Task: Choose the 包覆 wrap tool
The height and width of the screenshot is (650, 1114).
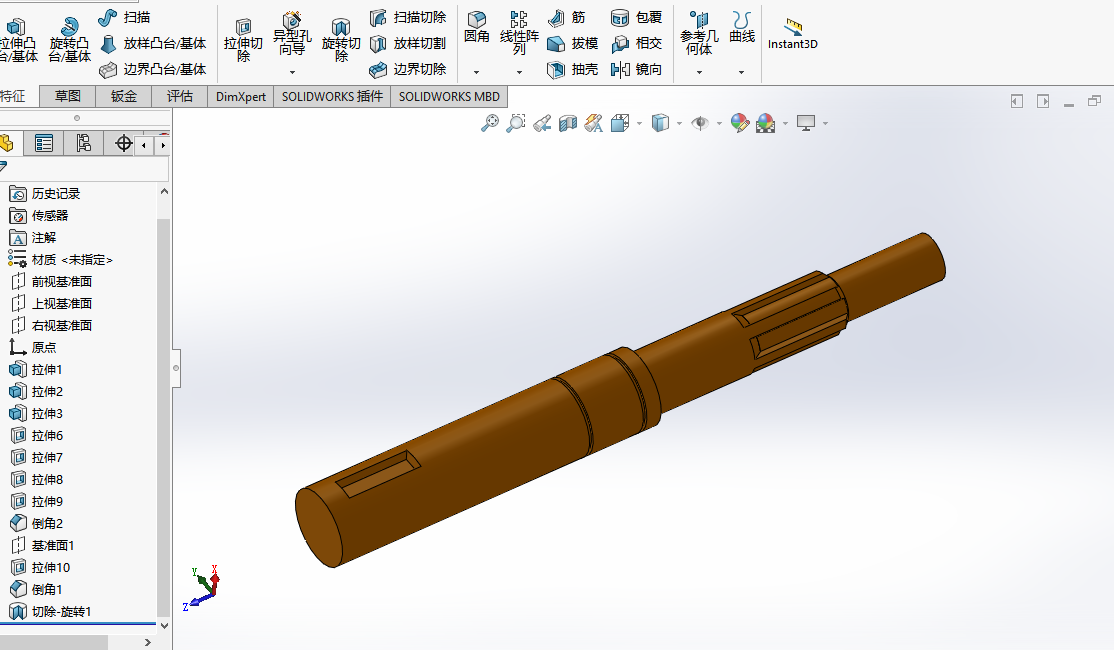Action: pos(637,17)
